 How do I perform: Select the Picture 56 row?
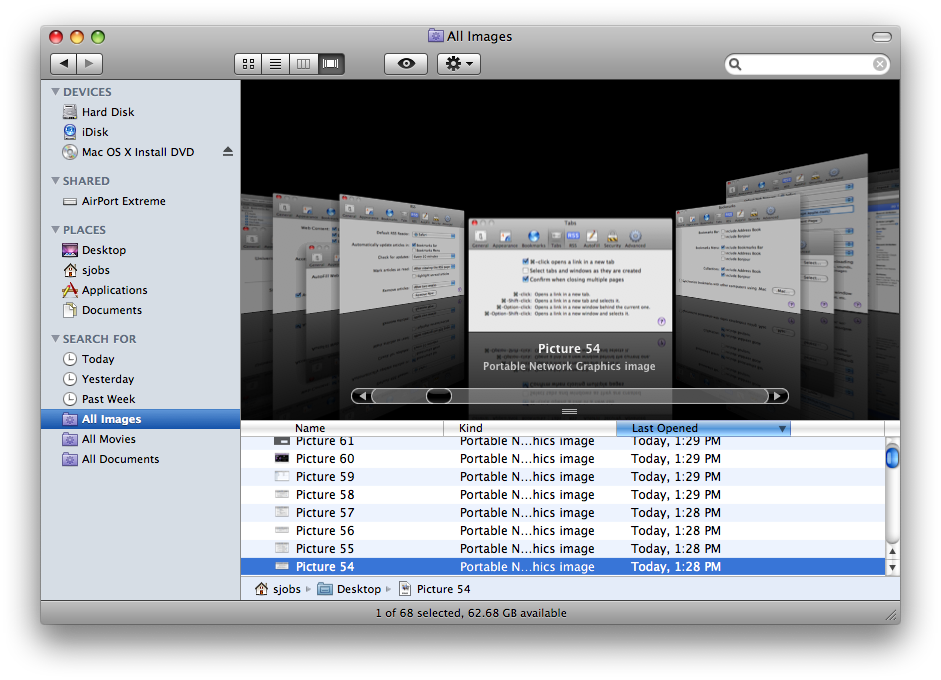point(563,531)
